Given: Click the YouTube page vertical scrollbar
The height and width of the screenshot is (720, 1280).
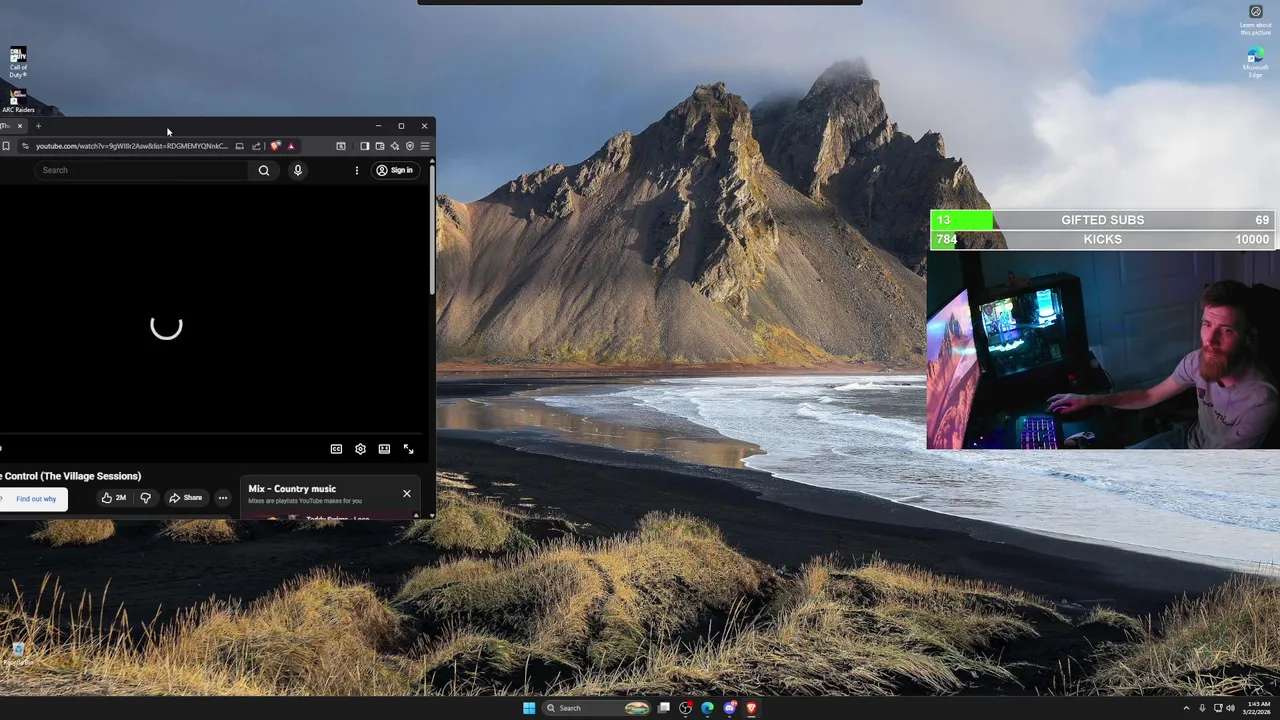Looking at the screenshot, I should click(x=432, y=230).
